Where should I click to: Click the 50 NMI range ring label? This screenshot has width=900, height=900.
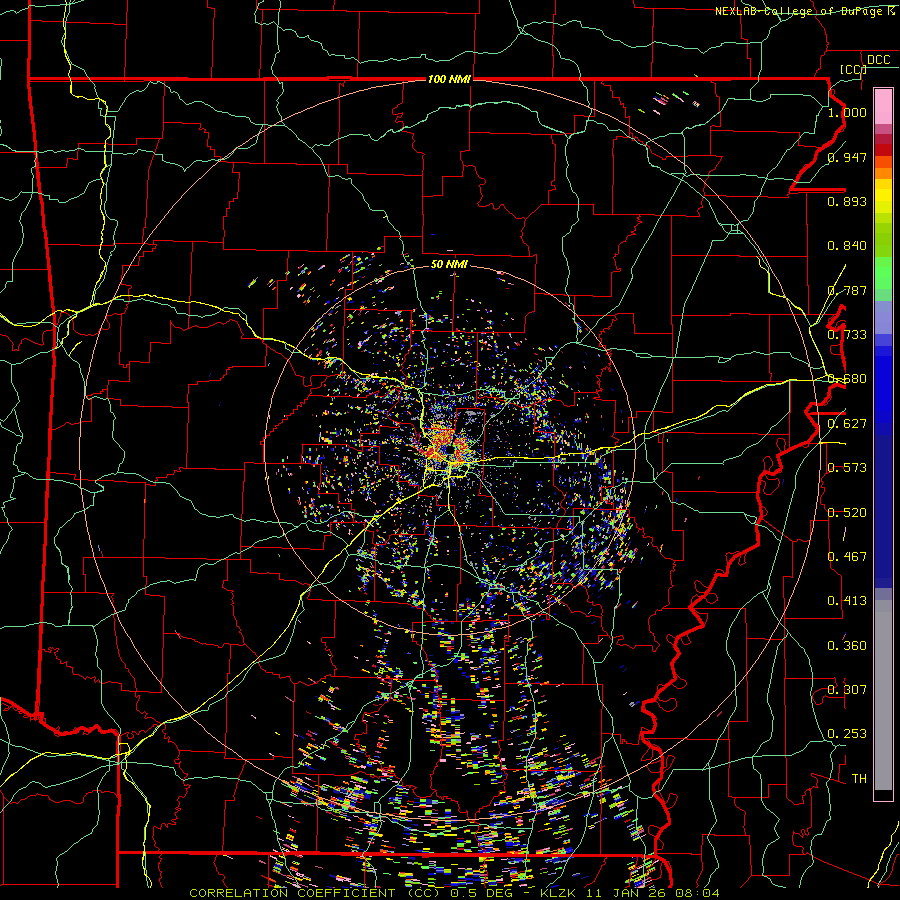click(449, 265)
